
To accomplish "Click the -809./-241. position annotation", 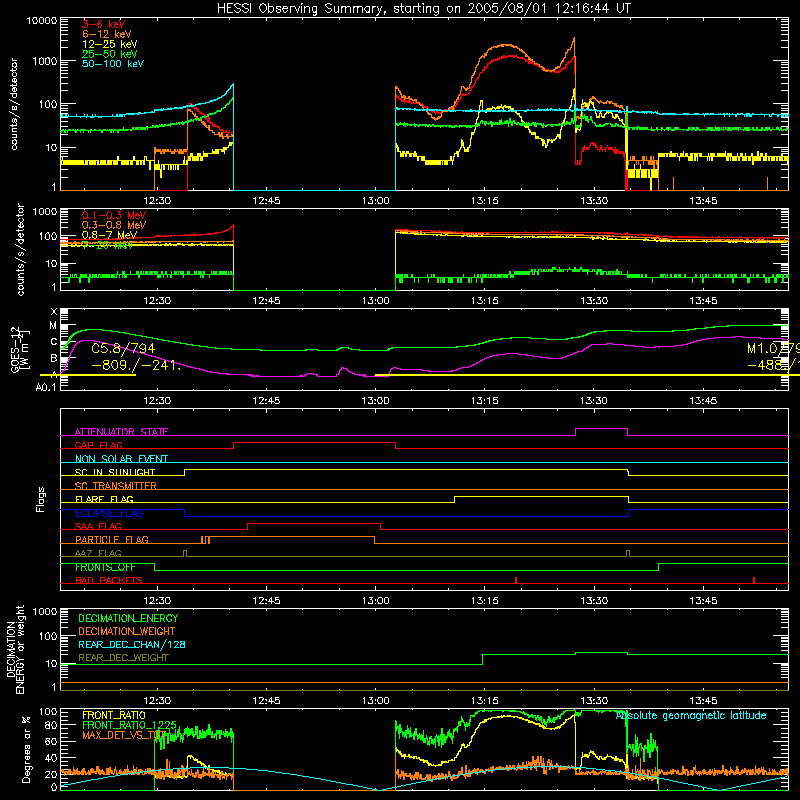I will point(136,365).
